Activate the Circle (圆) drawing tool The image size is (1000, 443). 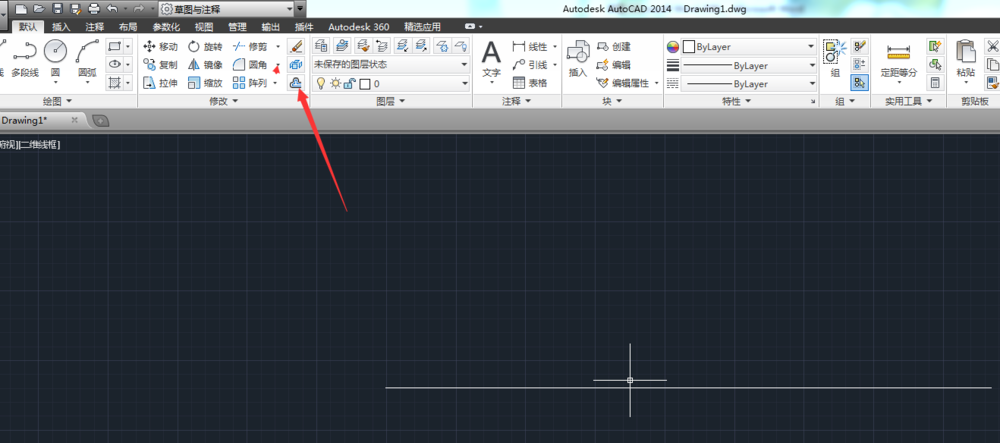coord(56,54)
